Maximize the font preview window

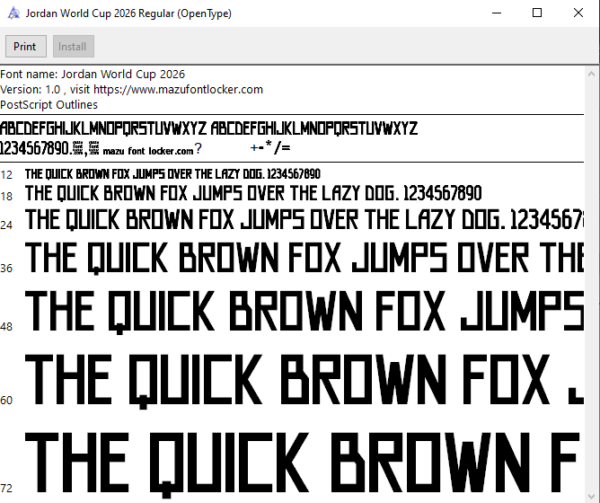click(537, 13)
